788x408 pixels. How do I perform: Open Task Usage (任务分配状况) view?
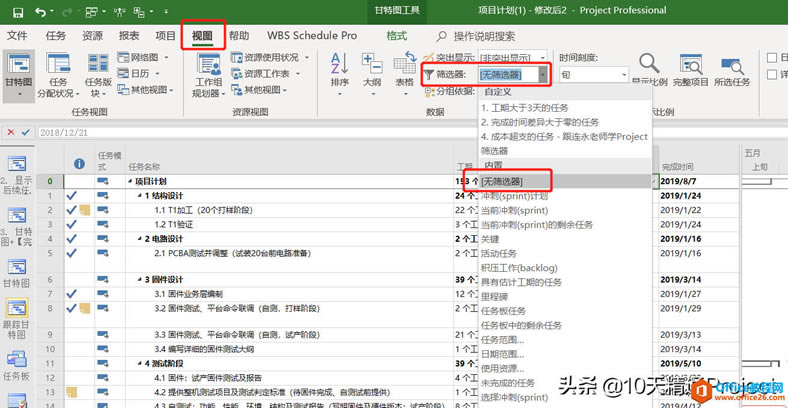[x=58, y=75]
